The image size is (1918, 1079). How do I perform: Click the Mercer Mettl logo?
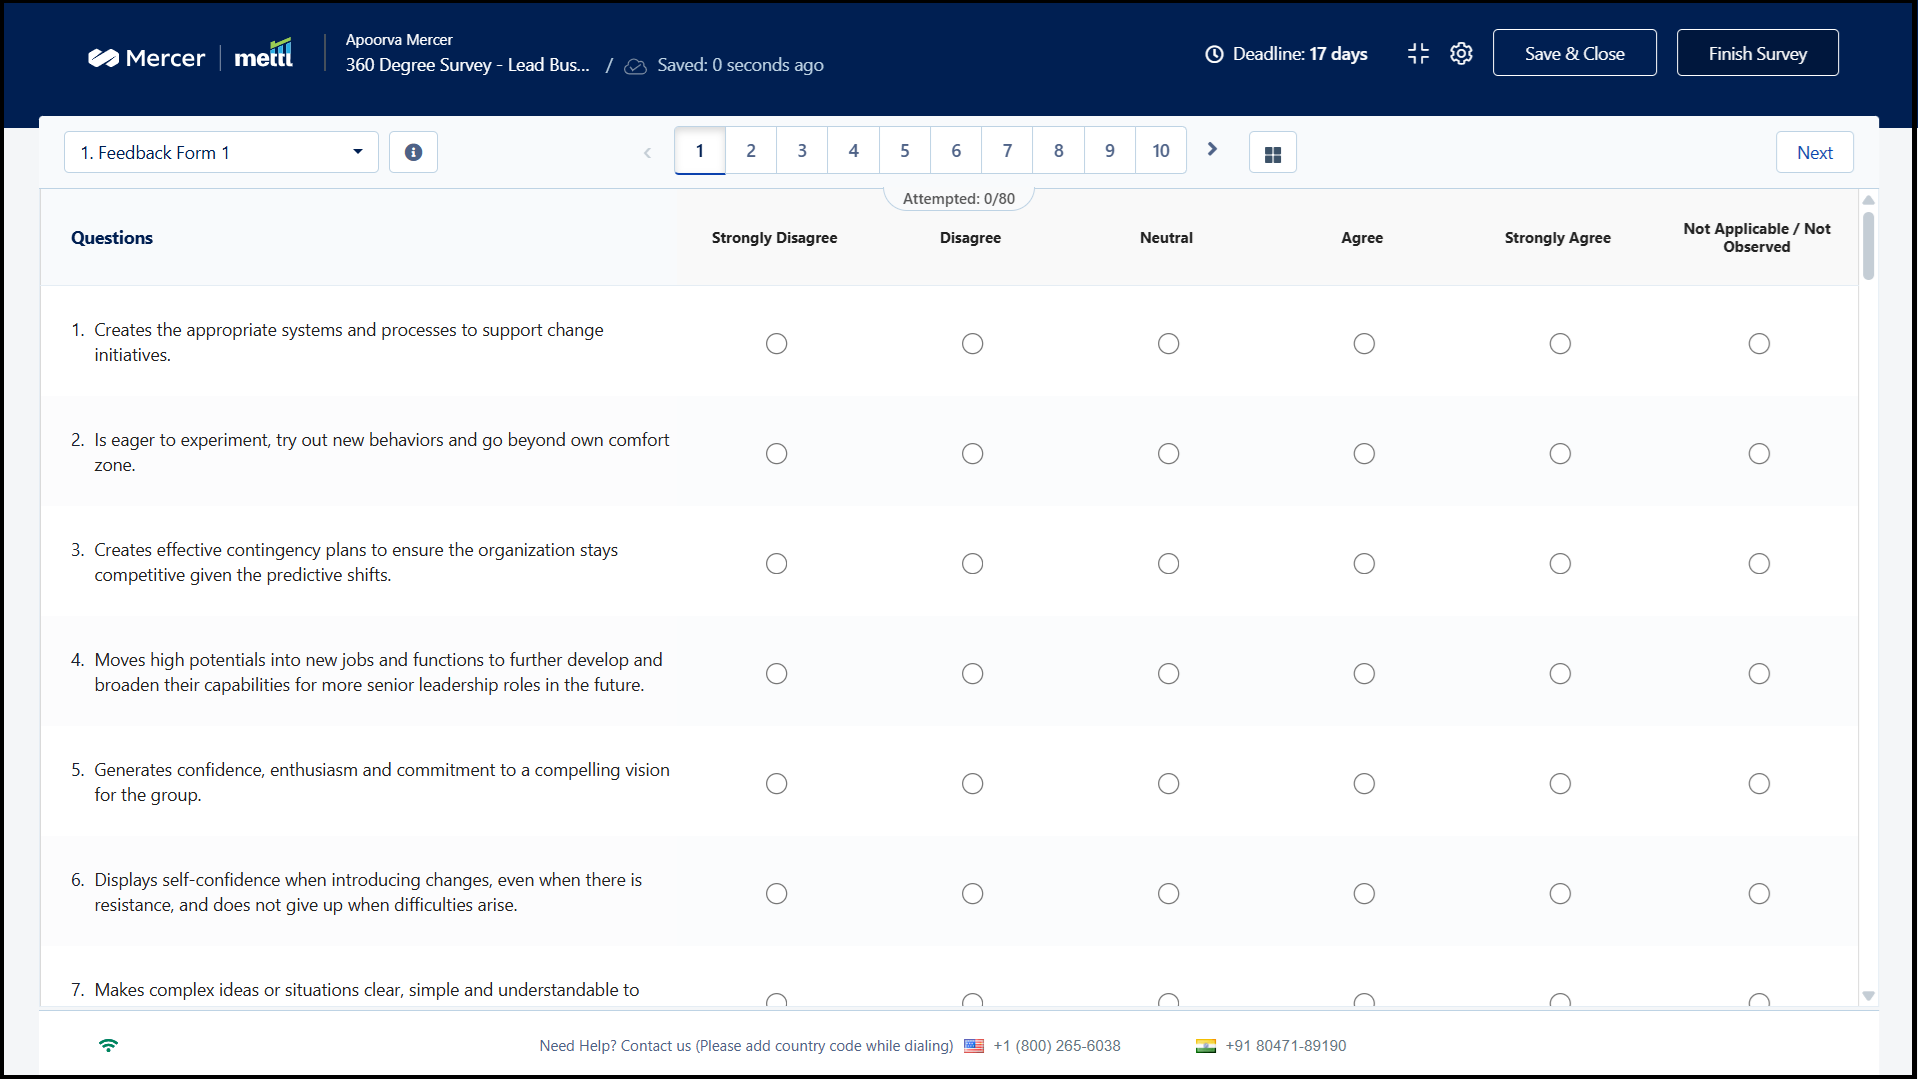tap(191, 57)
